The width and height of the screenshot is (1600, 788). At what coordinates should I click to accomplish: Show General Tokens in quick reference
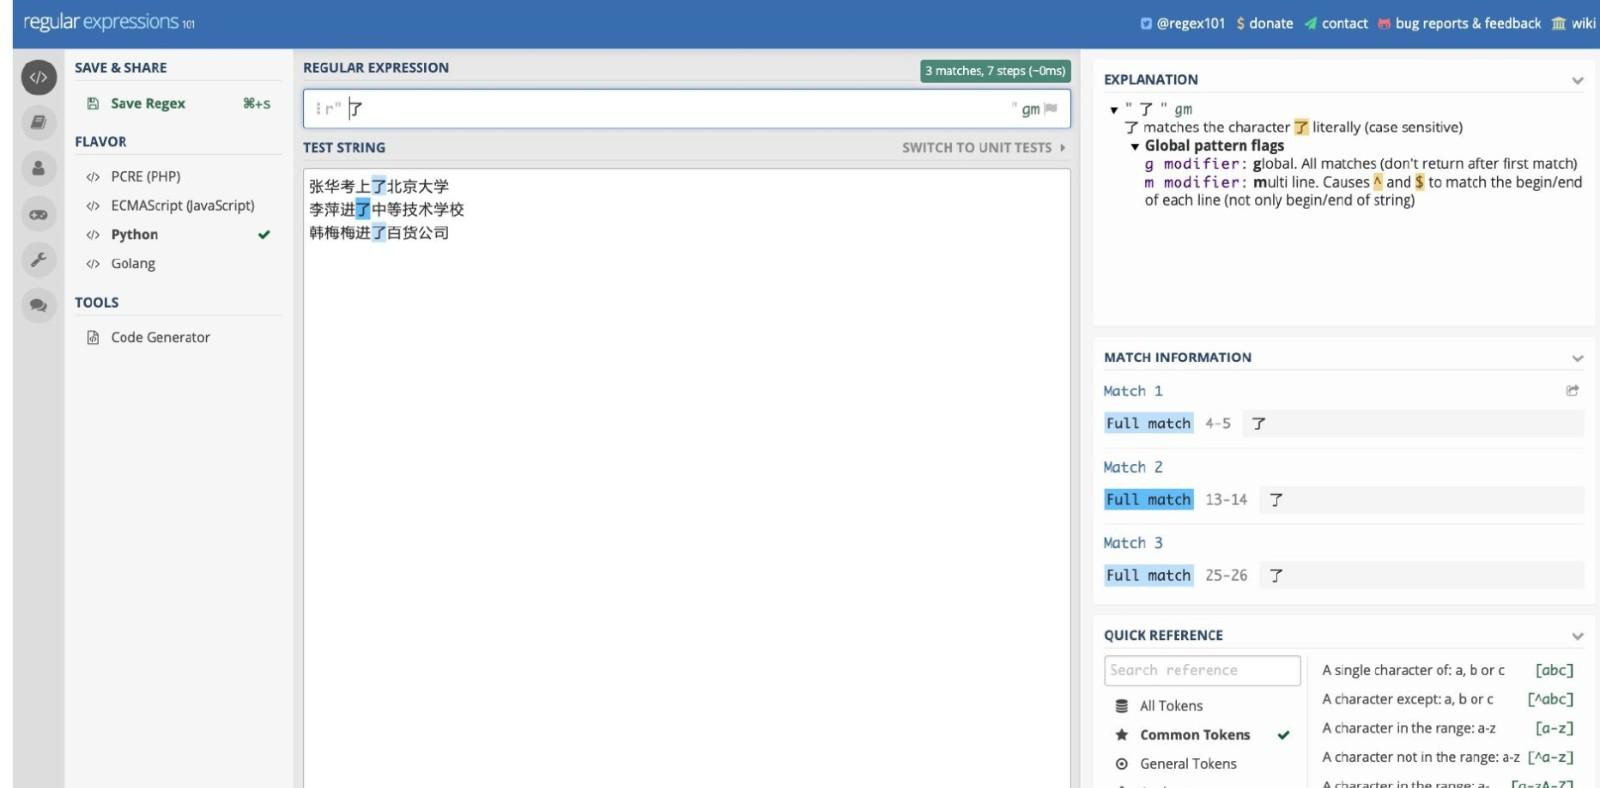point(1188,764)
